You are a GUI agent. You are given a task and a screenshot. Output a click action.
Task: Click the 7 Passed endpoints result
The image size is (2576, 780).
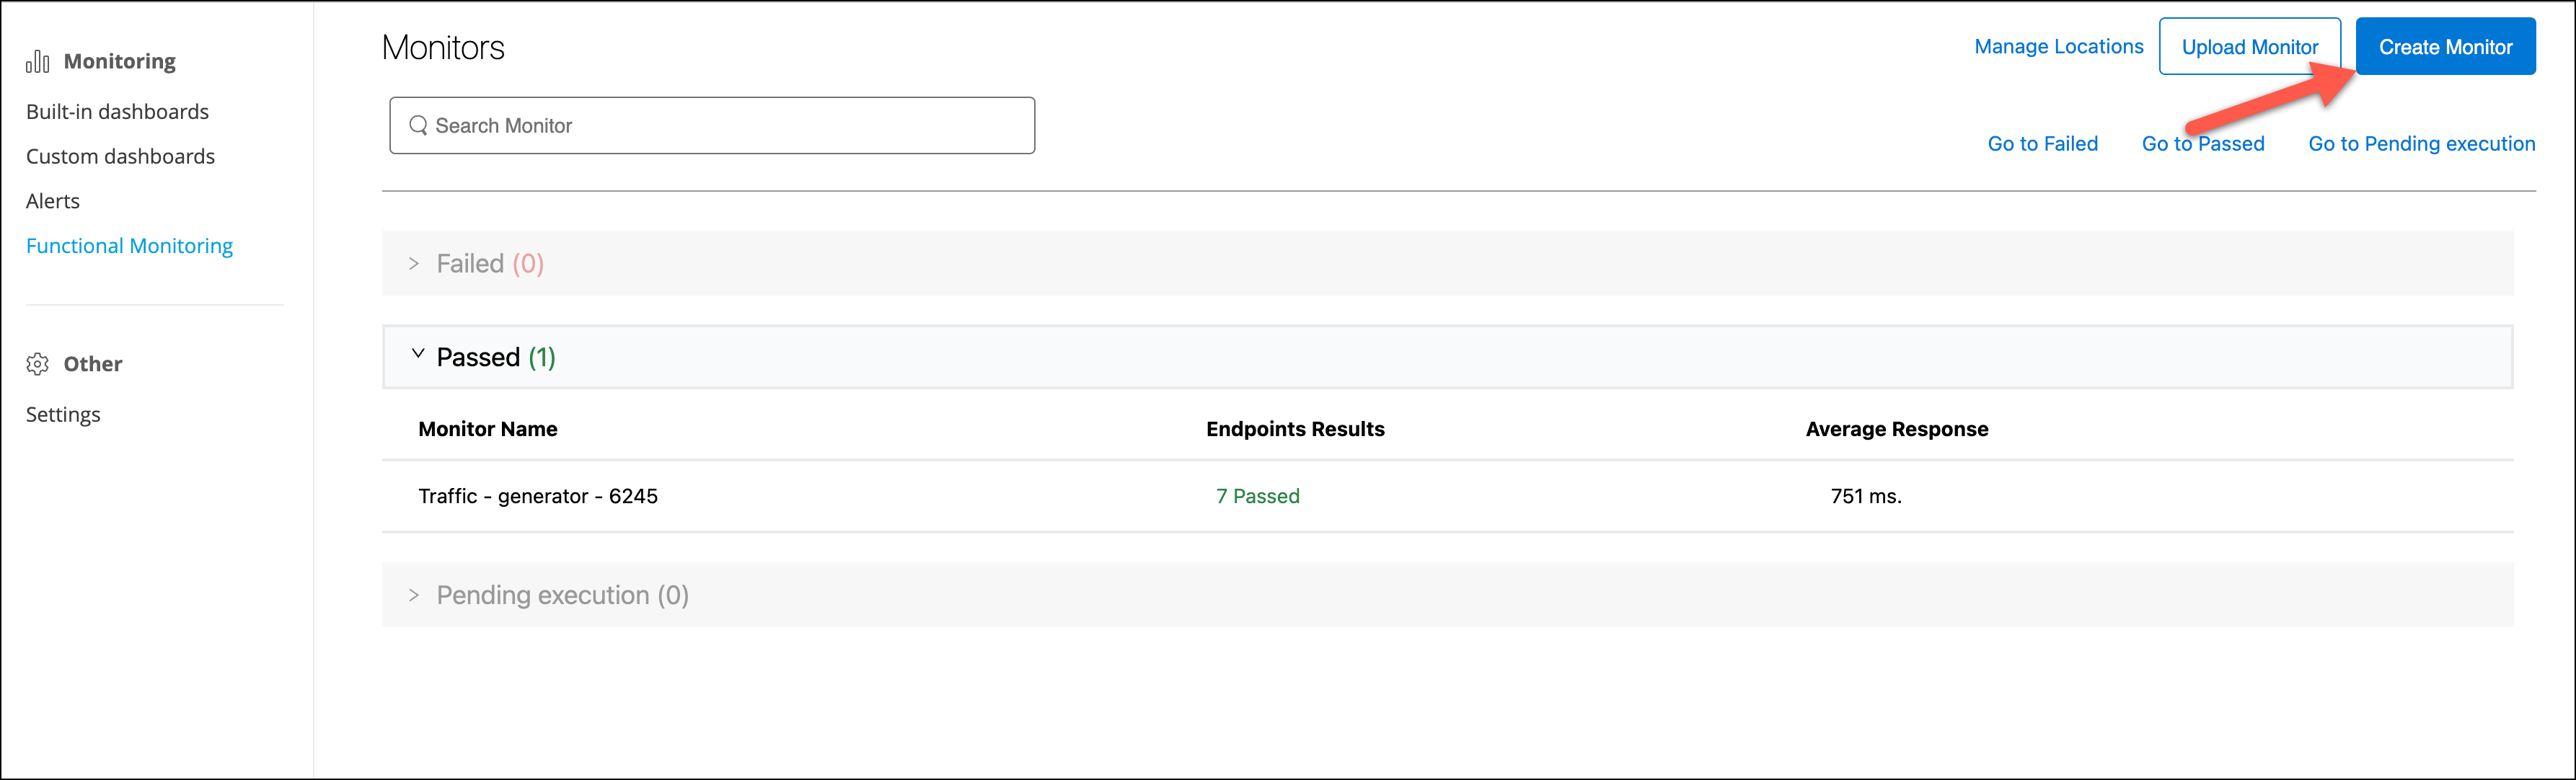[x=1257, y=497]
